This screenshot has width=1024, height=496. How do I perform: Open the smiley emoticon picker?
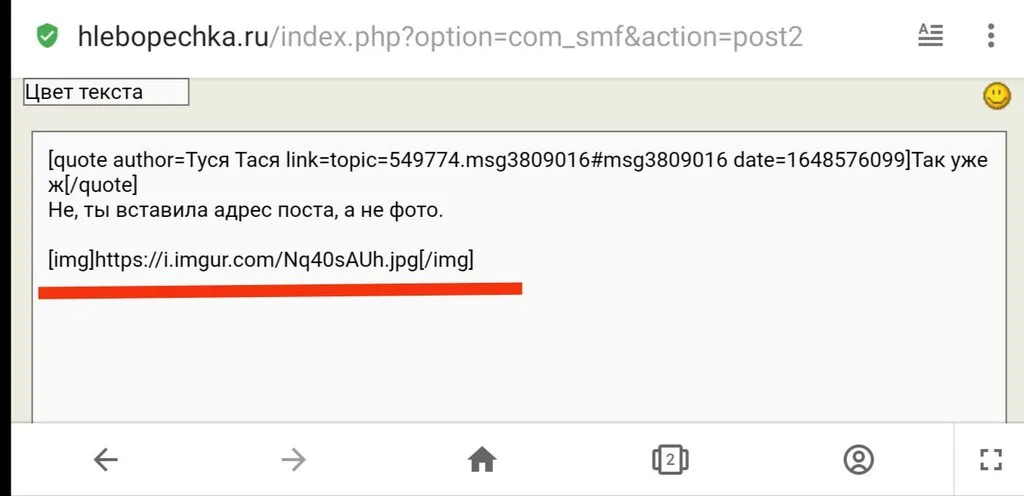[x=996, y=96]
